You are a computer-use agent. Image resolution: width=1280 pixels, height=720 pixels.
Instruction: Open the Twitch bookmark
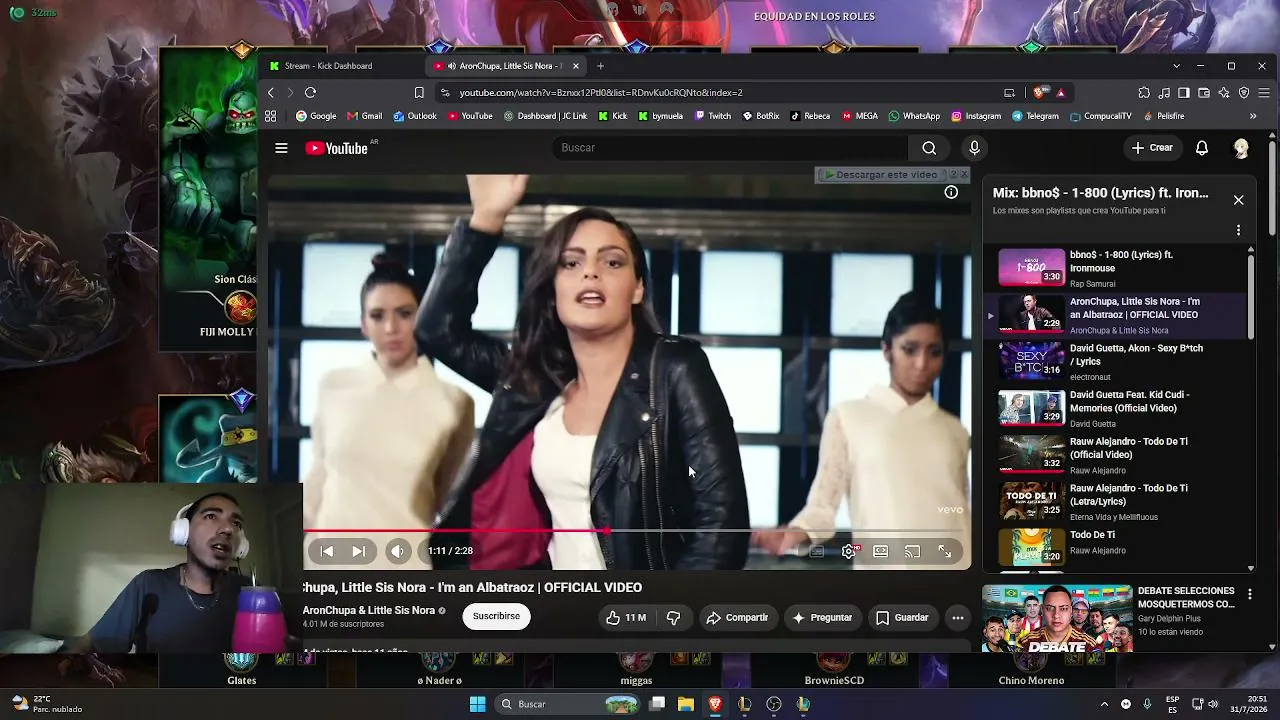coord(713,116)
